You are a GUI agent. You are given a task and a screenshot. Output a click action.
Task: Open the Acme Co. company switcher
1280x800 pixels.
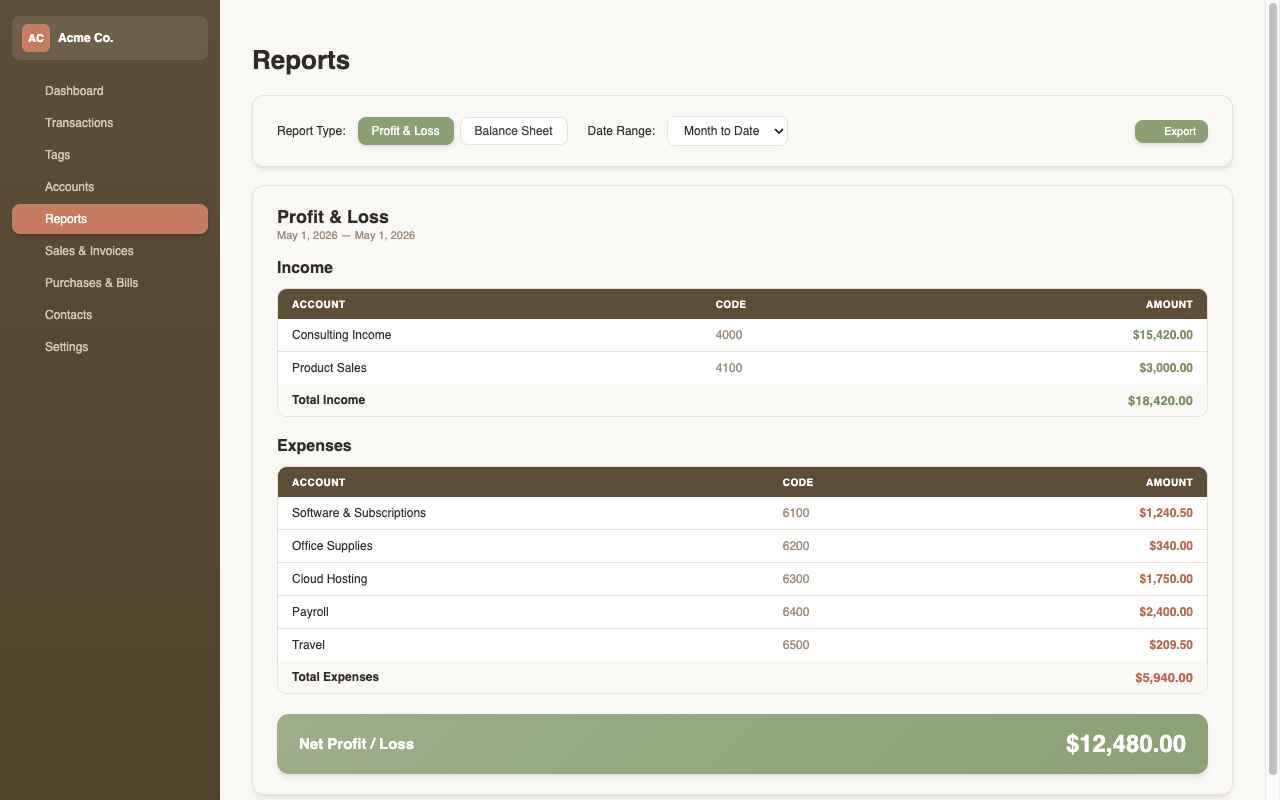coord(110,38)
